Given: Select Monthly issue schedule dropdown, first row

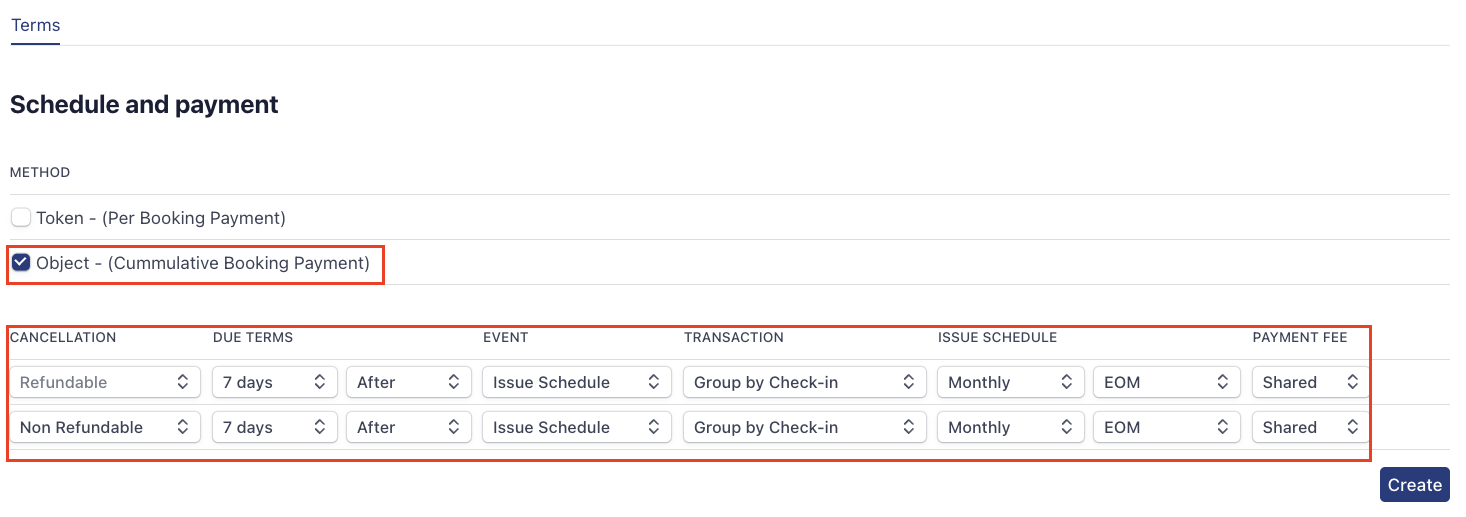Looking at the screenshot, I should pos(1010,382).
